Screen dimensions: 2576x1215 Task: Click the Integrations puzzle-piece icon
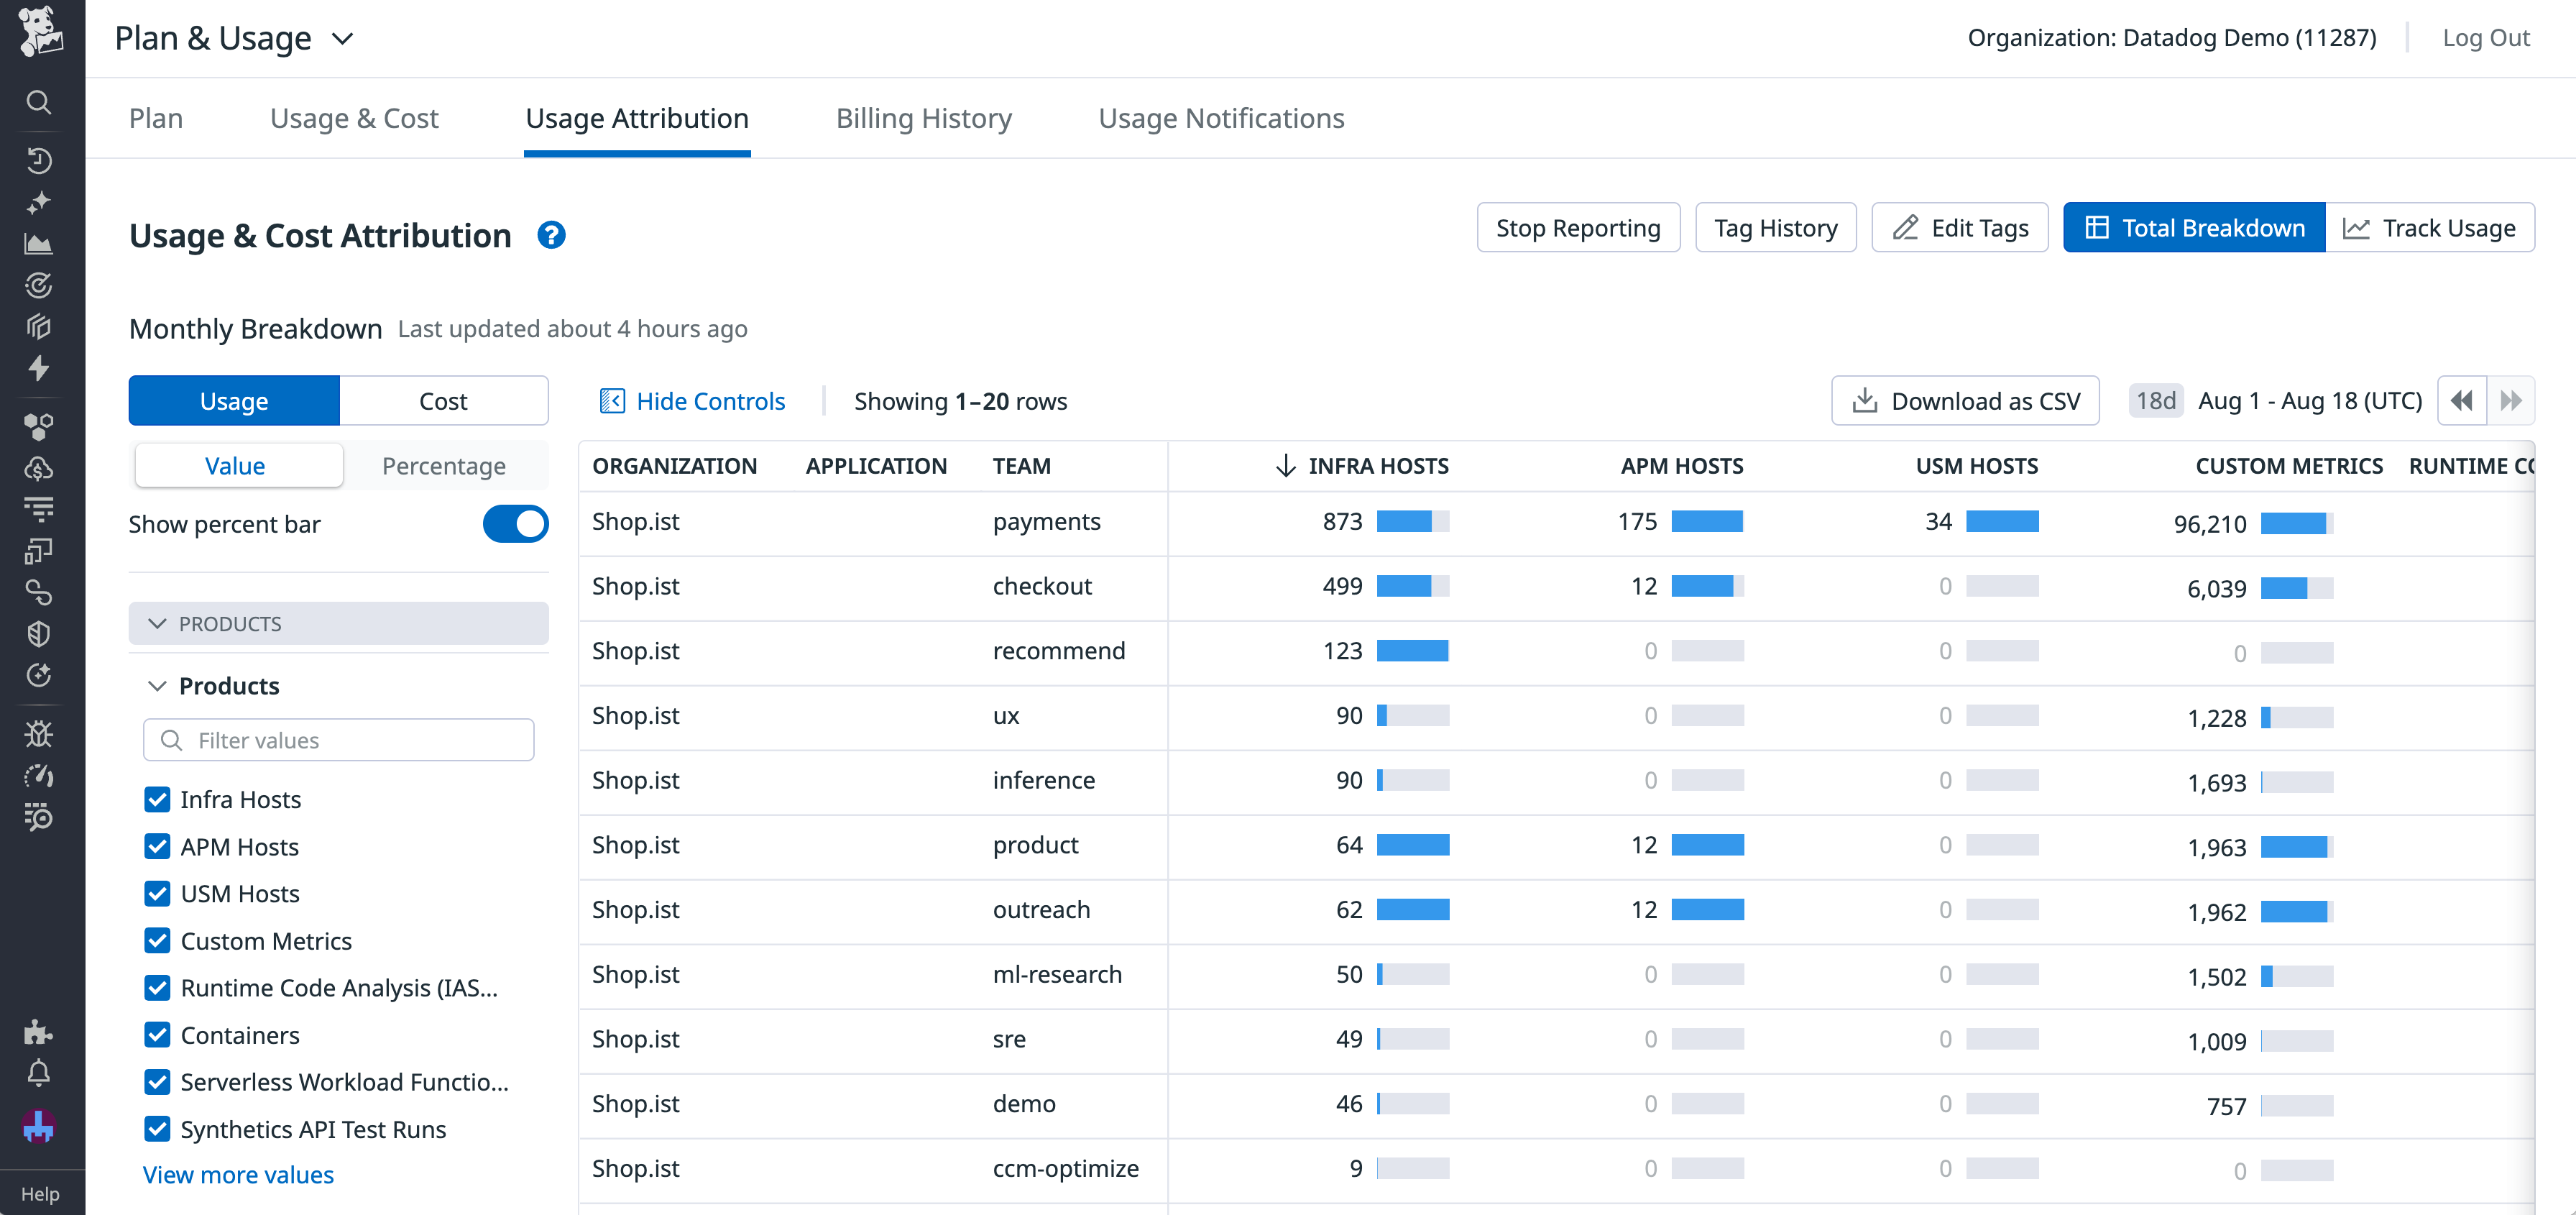39,1031
